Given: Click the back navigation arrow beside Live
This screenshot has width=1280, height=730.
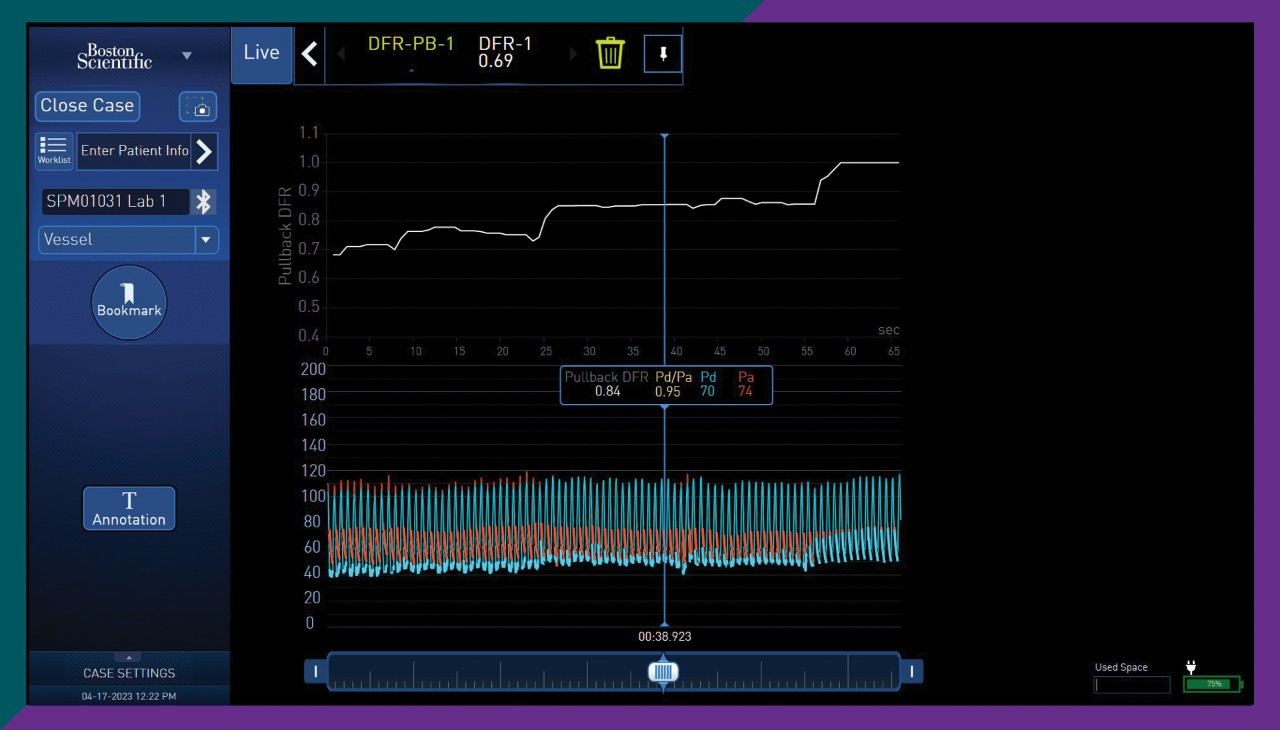Looking at the screenshot, I should [x=309, y=53].
